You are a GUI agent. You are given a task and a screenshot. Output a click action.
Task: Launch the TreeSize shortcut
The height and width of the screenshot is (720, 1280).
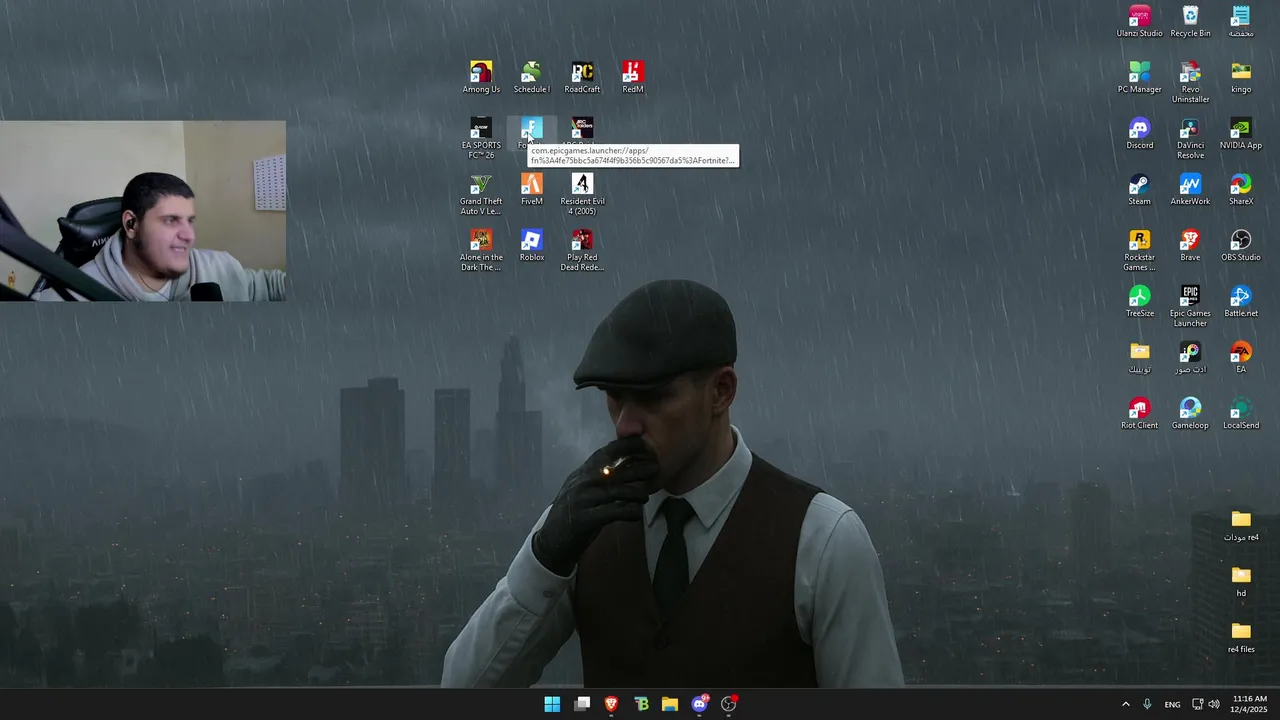(x=1139, y=301)
